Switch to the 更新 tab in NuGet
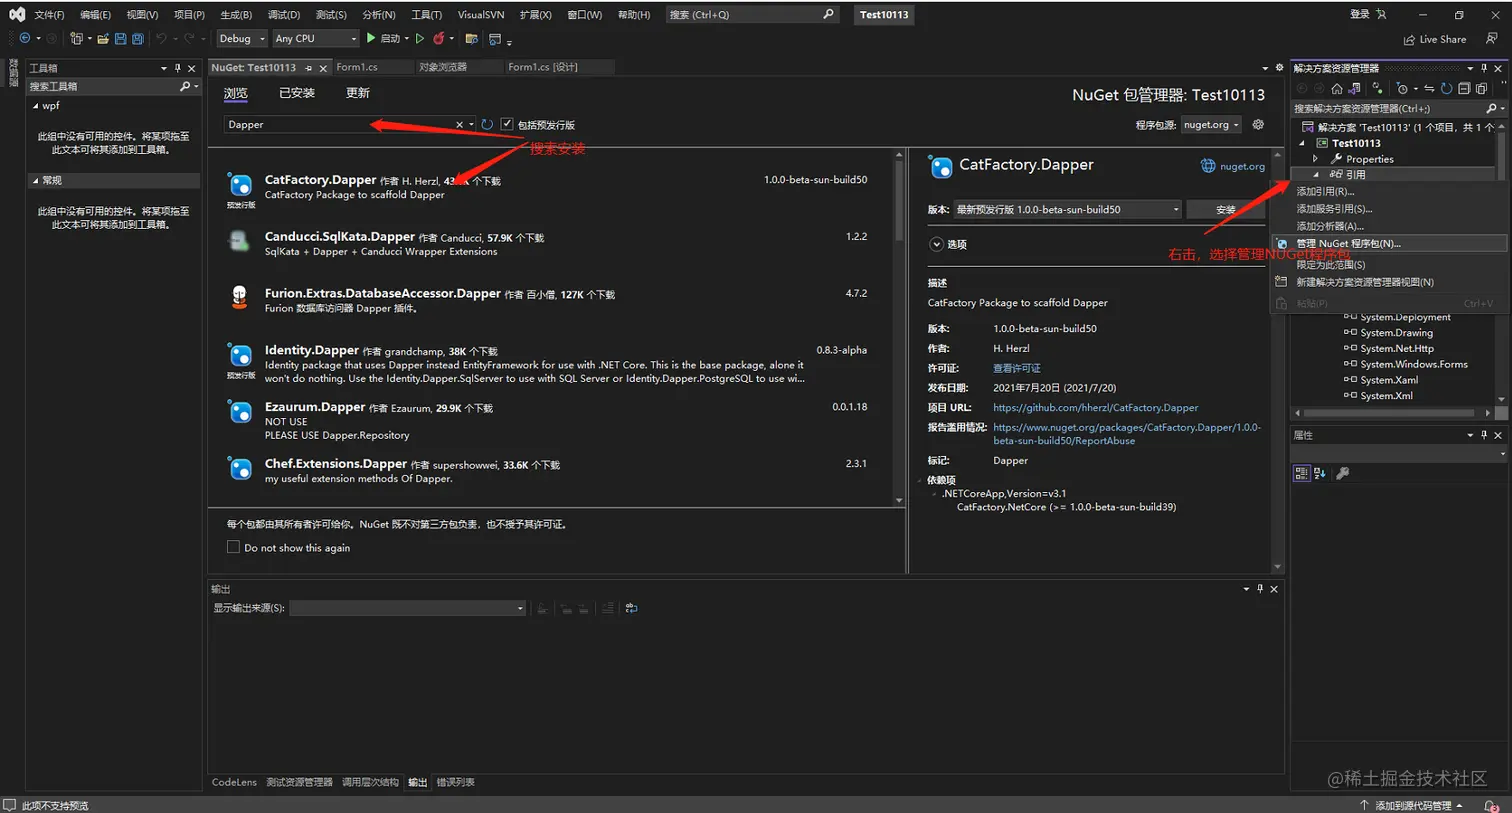The width and height of the screenshot is (1512, 813). click(x=358, y=93)
